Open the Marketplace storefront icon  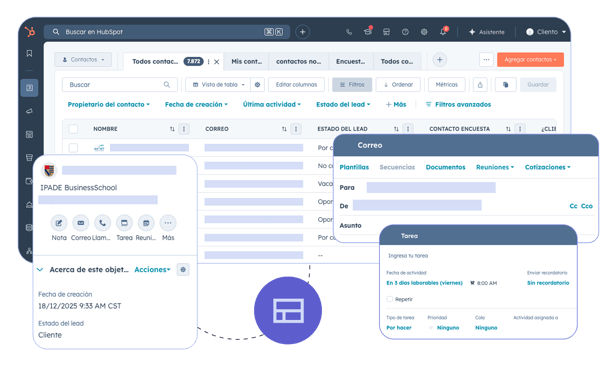click(x=386, y=32)
